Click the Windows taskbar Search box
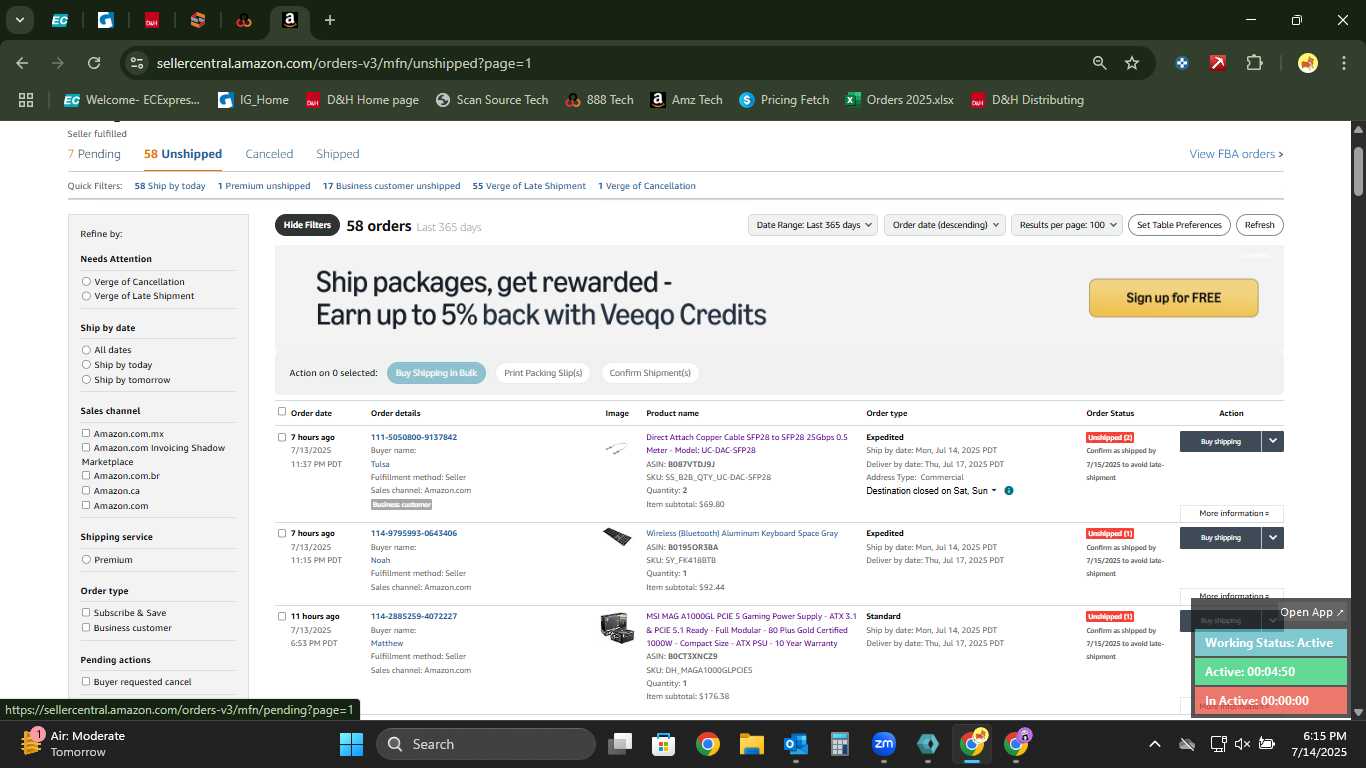The image size is (1366, 768). coord(486,744)
